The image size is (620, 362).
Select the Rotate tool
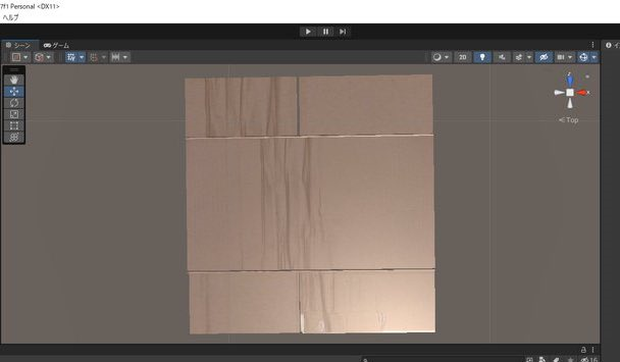point(14,103)
